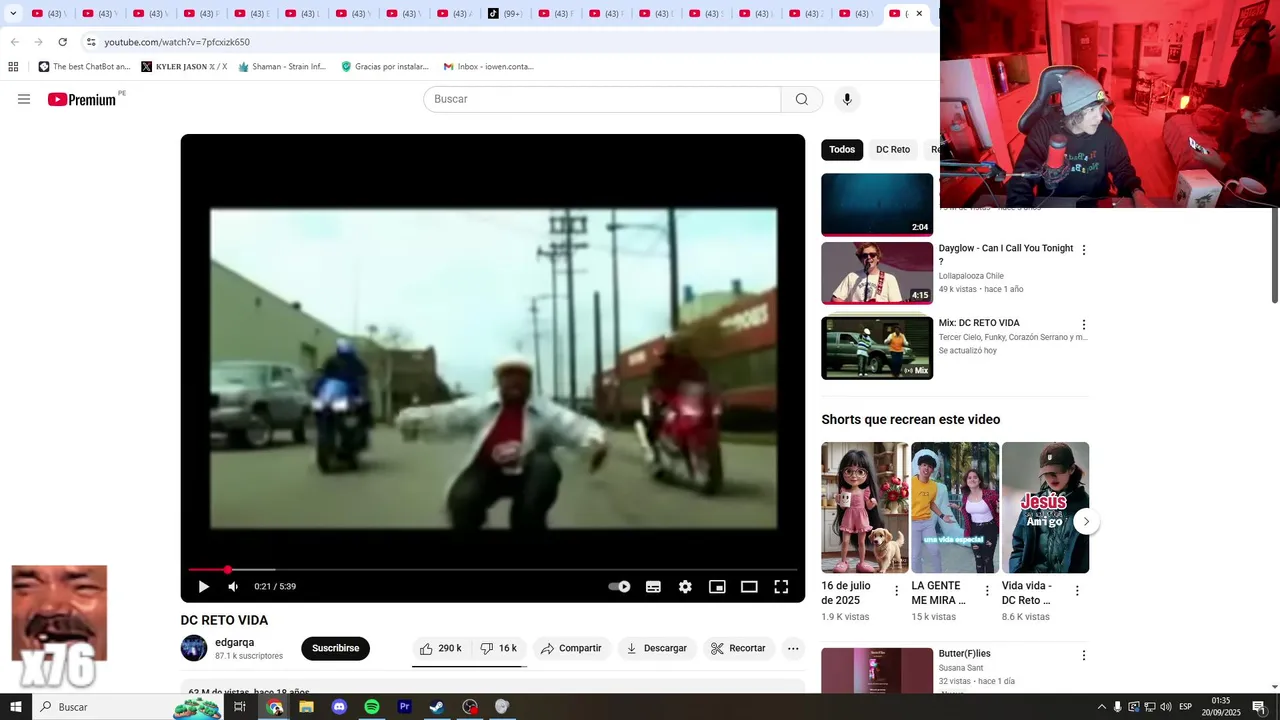
Task: Open options for 'Vida vida - DC Reto' short
Action: (1077, 591)
